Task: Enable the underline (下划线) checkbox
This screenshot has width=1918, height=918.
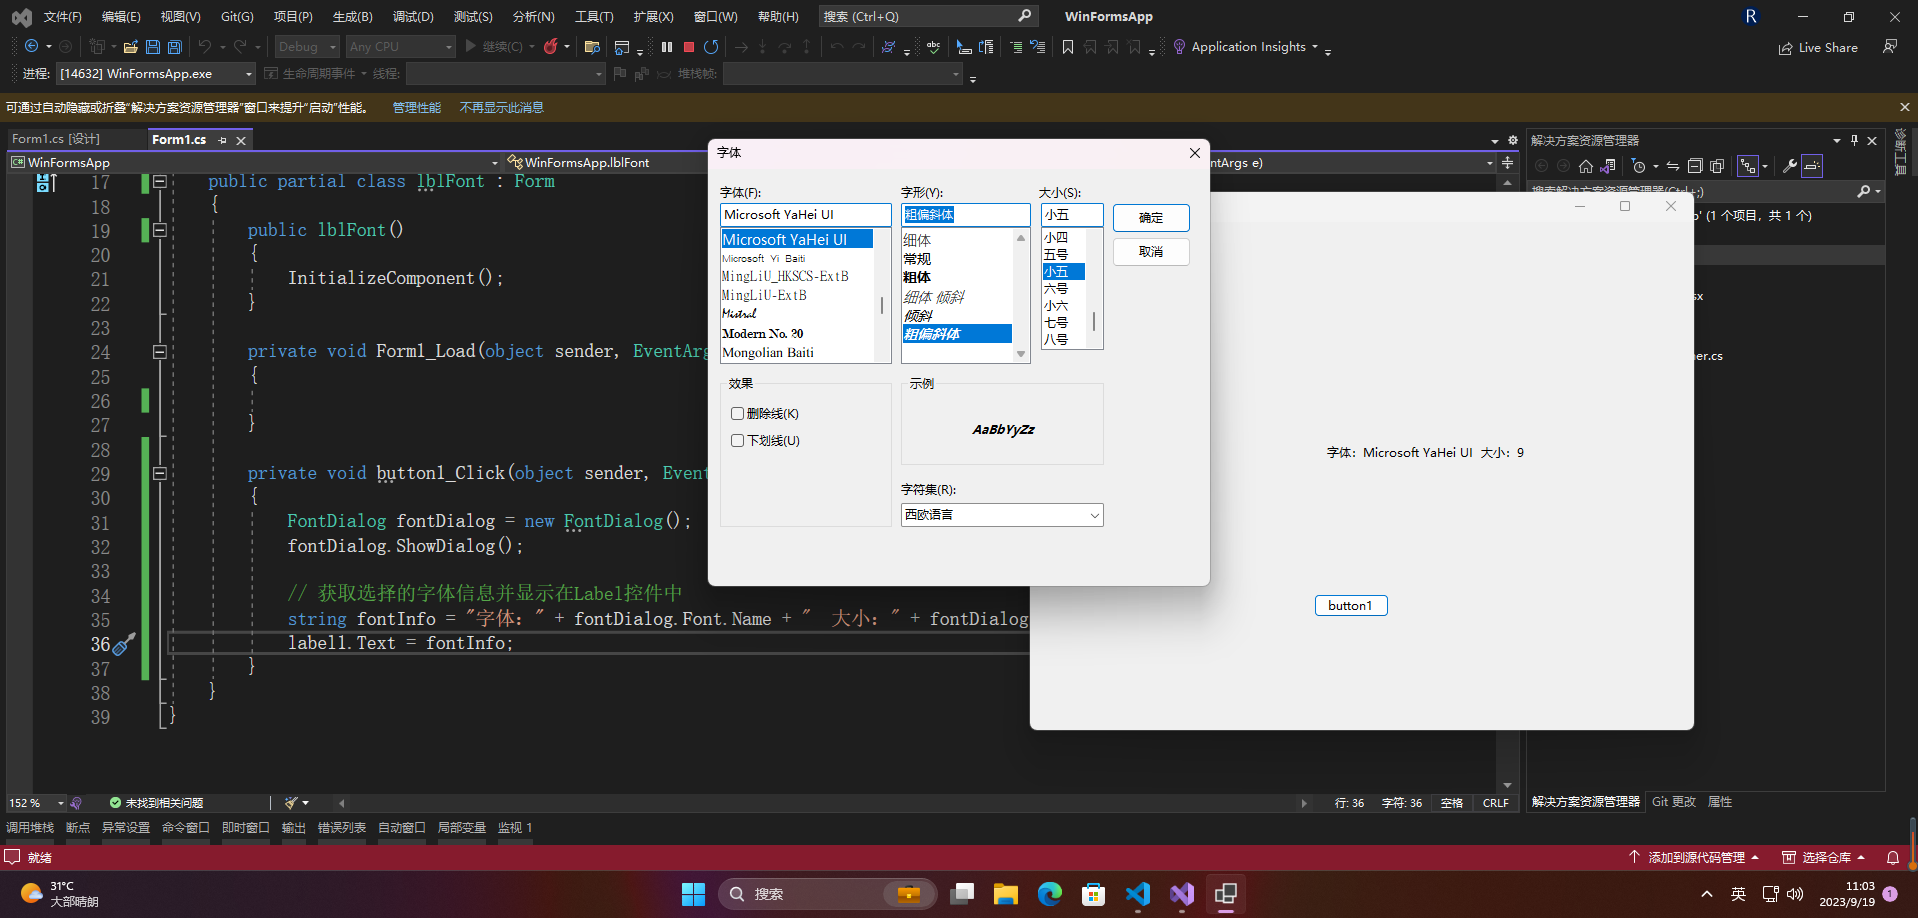Action: coord(737,441)
